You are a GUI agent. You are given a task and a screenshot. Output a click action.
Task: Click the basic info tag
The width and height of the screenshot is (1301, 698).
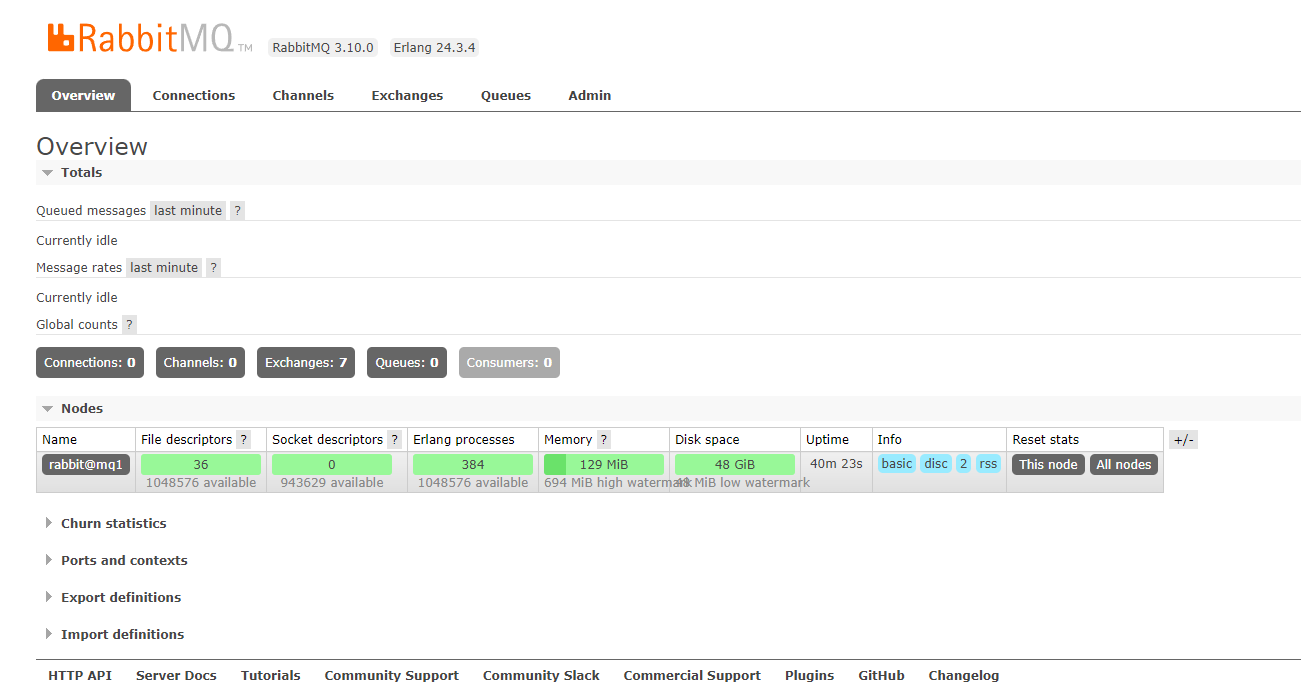point(897,464)
